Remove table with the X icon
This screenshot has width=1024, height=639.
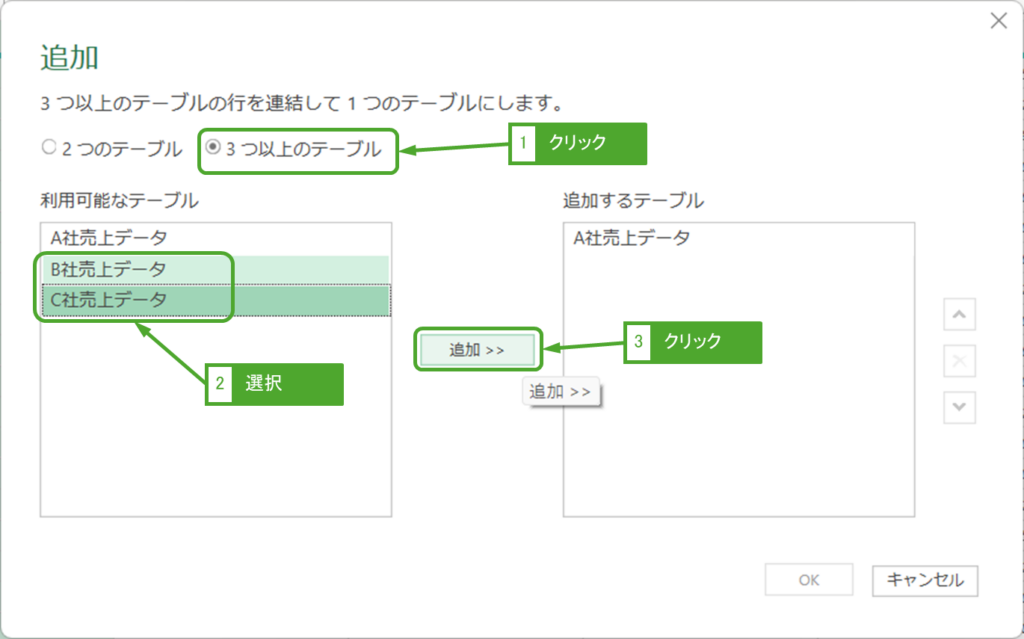959,361
